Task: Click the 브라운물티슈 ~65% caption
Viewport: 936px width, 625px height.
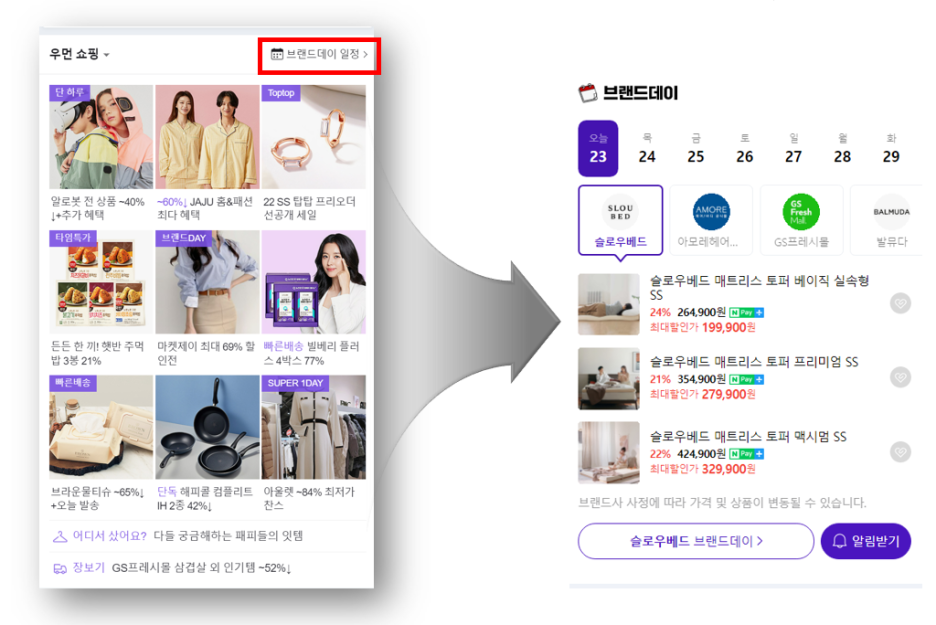Action: [98, 498]
